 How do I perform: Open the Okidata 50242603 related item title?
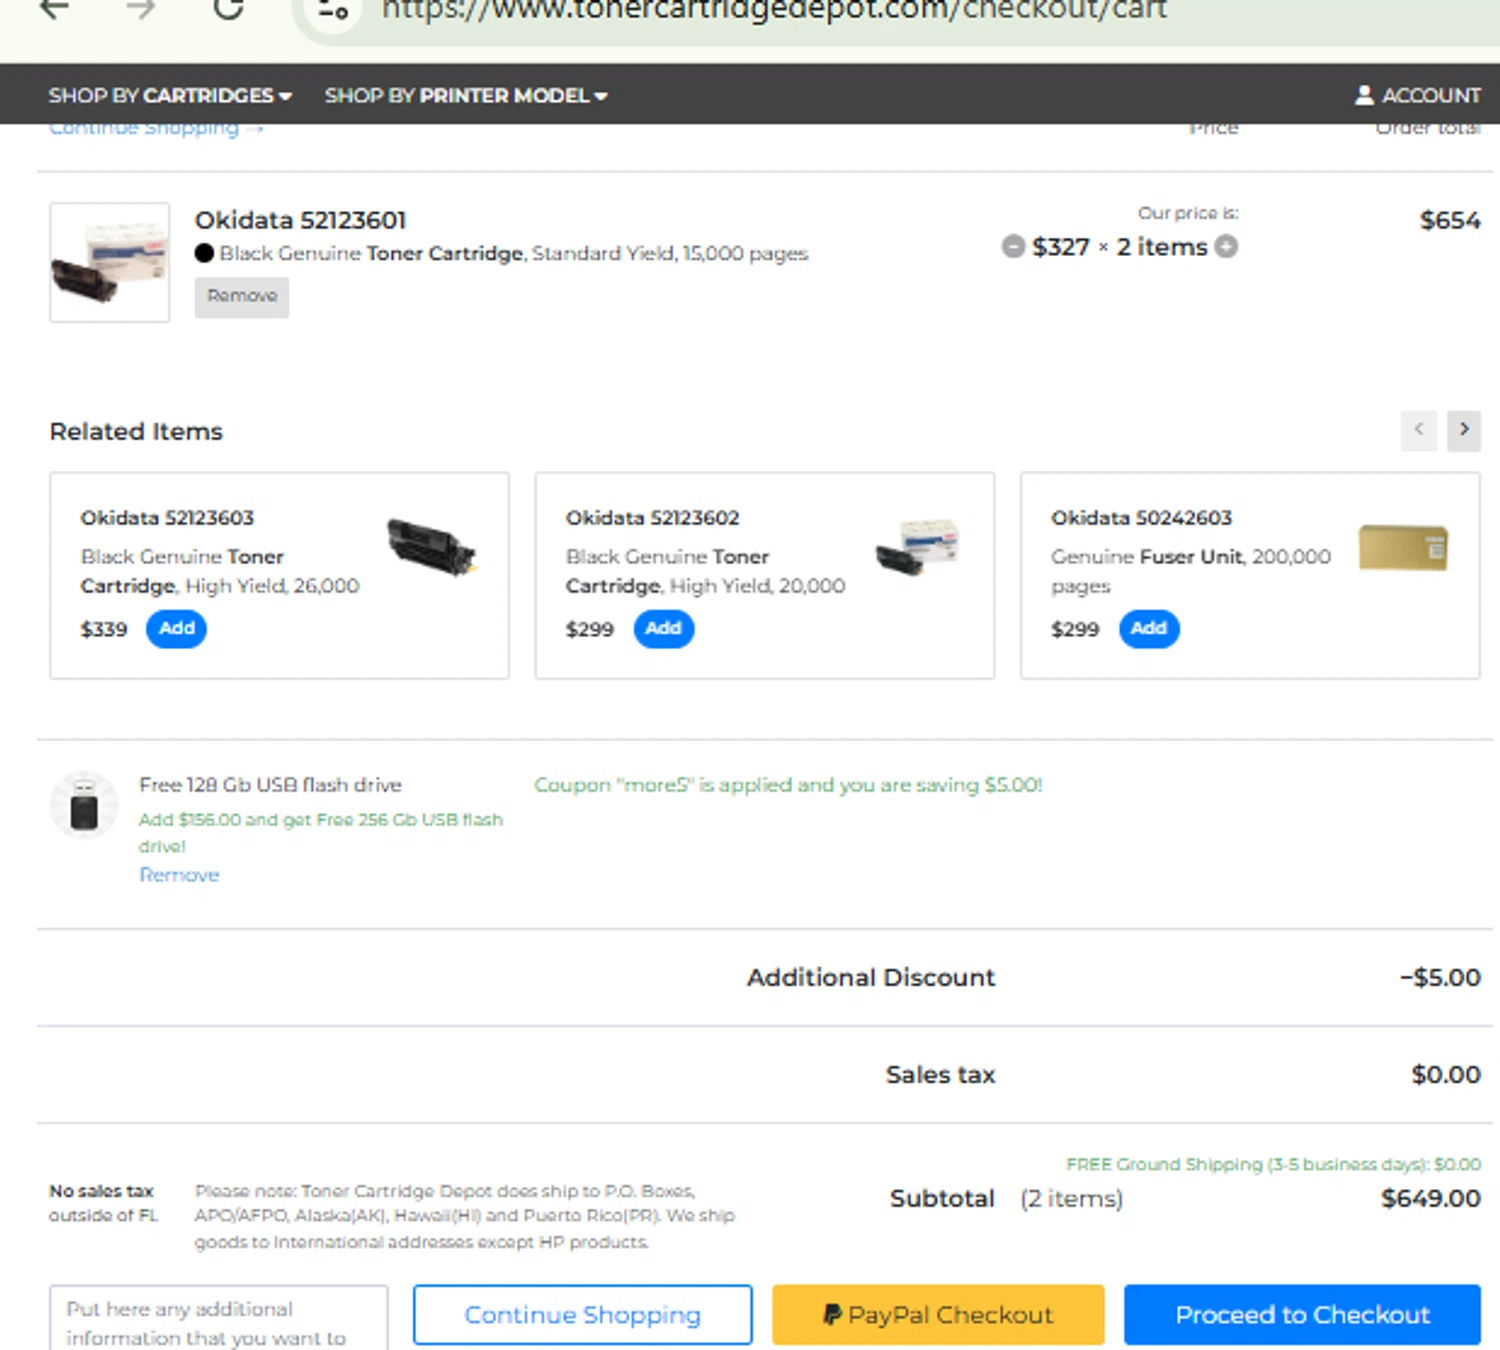click(x=1141, y=518)
